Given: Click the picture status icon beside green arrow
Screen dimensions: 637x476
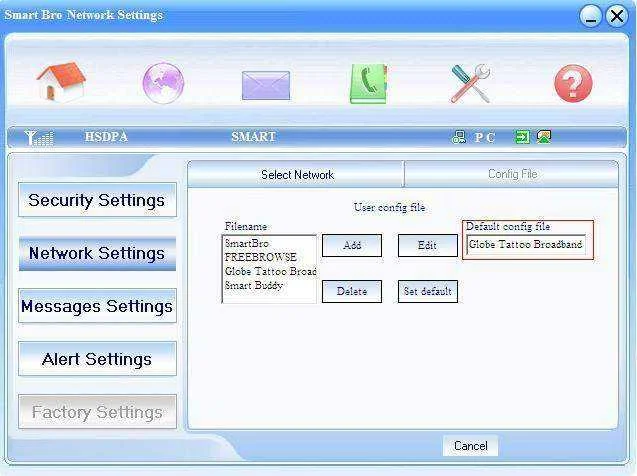Looking at the screenshot, I should tap(544, 137).
